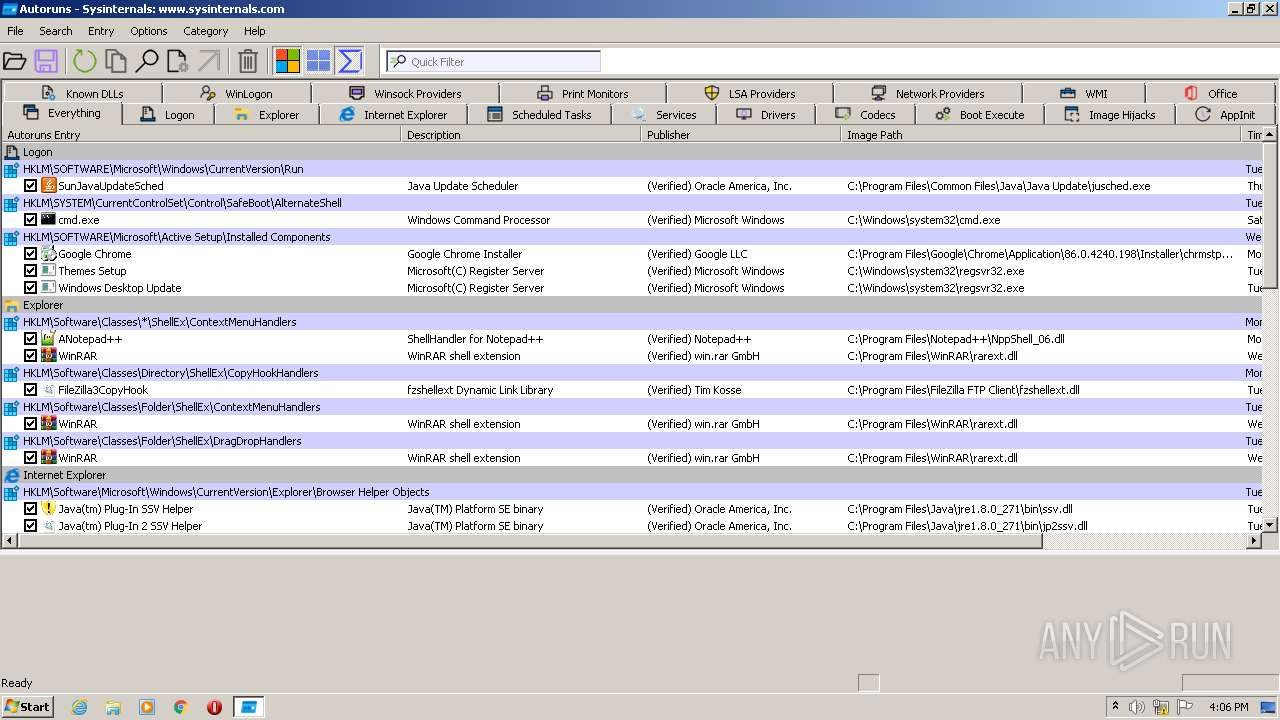Image resolution: width=1280 pixels, height=720 pixels.
Task: Switch to the Drivers tab
Action: coord(765,115)
